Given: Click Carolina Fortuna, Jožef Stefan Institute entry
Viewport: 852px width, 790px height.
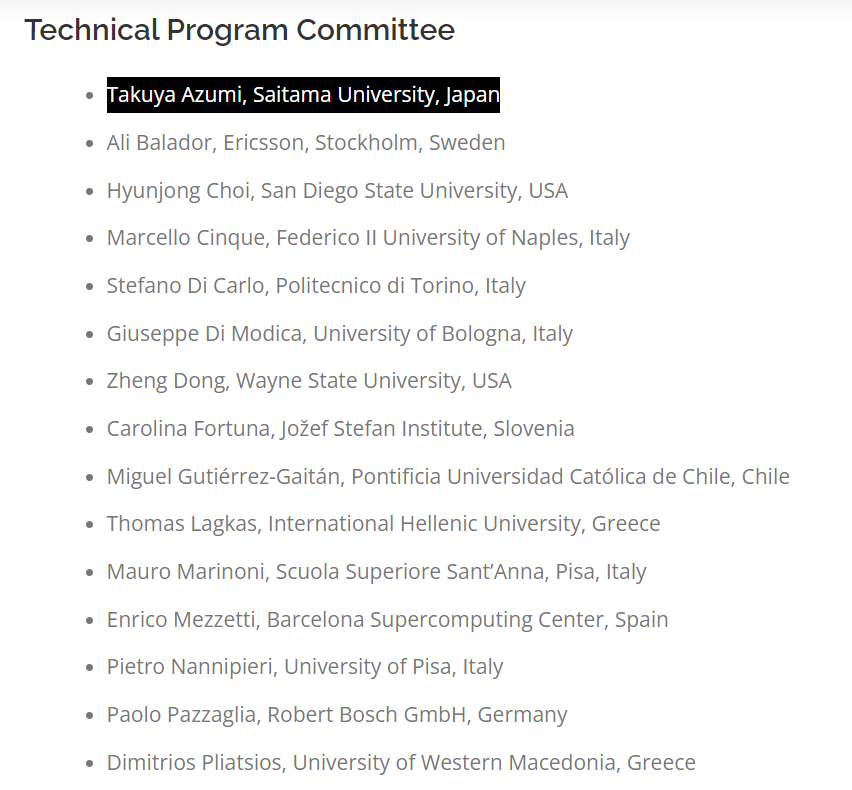Looking at the screenshot, I should [341, 429].
